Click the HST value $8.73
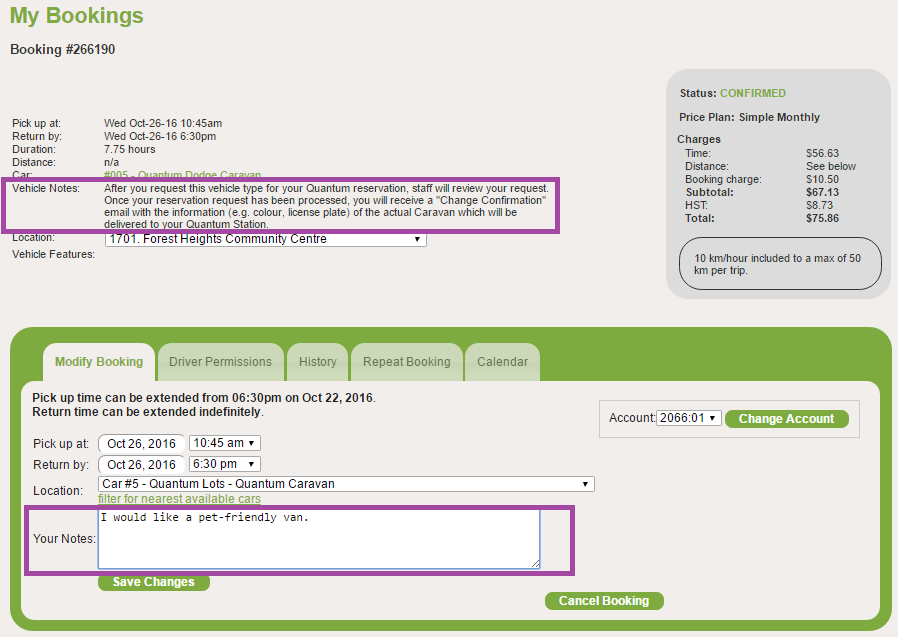This screenshot has height=637, width=898. (820, 205)
